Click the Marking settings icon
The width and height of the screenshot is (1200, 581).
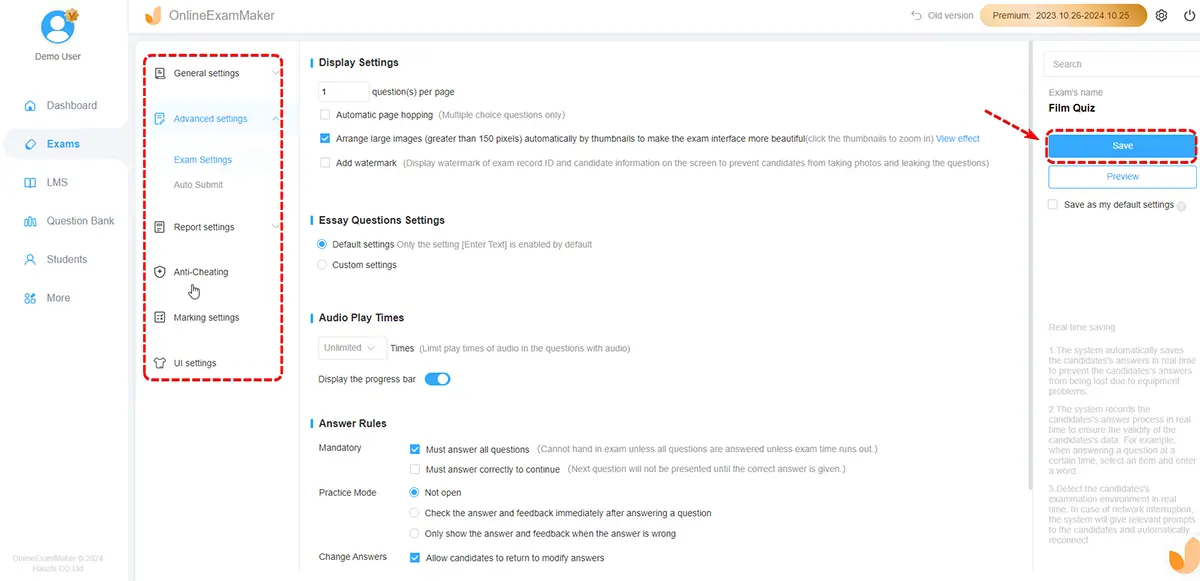[x=160, y=318]
